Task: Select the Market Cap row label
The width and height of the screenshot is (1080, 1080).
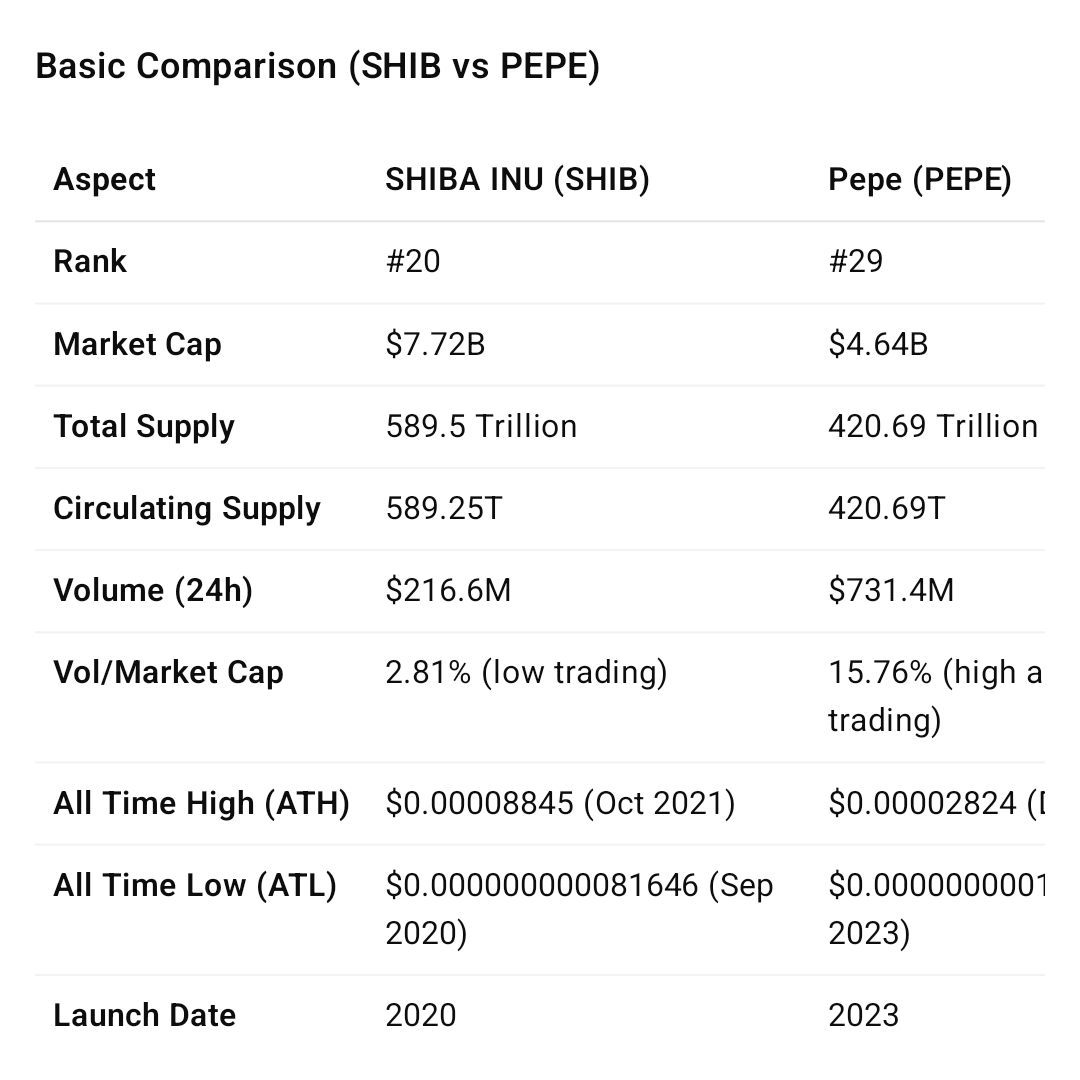Action: (137, 345)
